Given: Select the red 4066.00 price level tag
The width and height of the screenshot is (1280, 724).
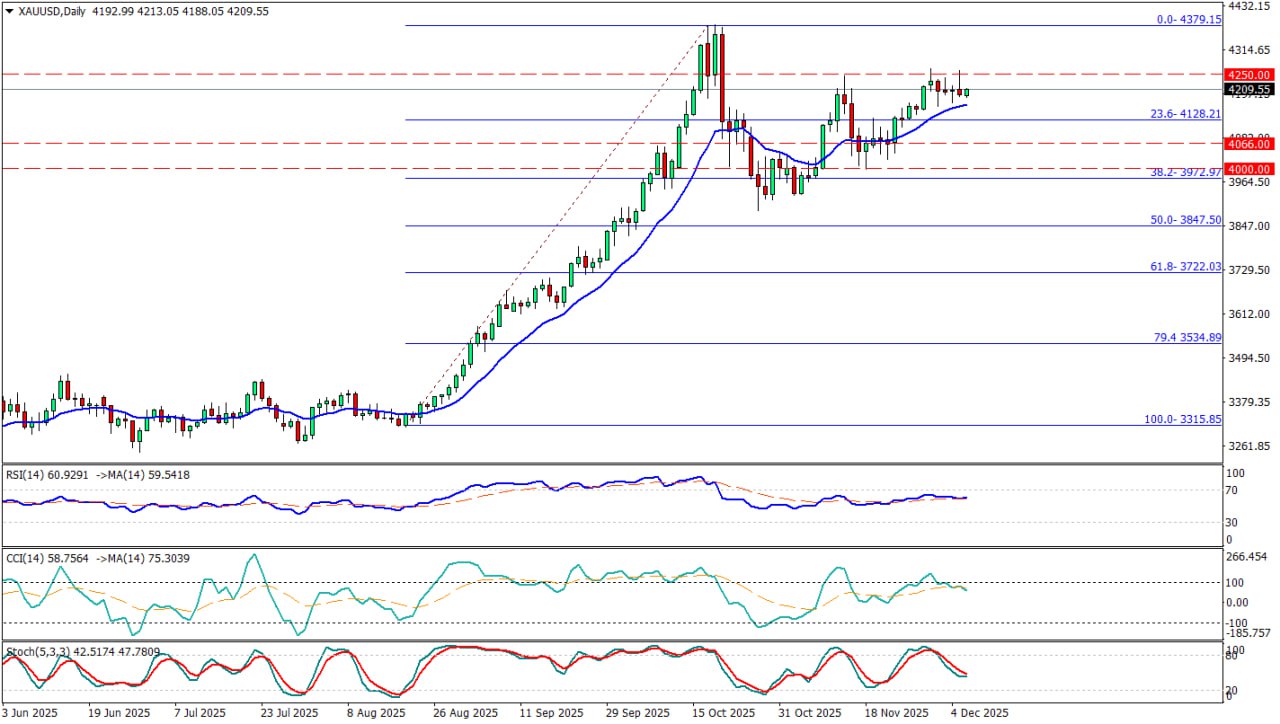Looking at the screenshot, I should (x=1249, y=144).
